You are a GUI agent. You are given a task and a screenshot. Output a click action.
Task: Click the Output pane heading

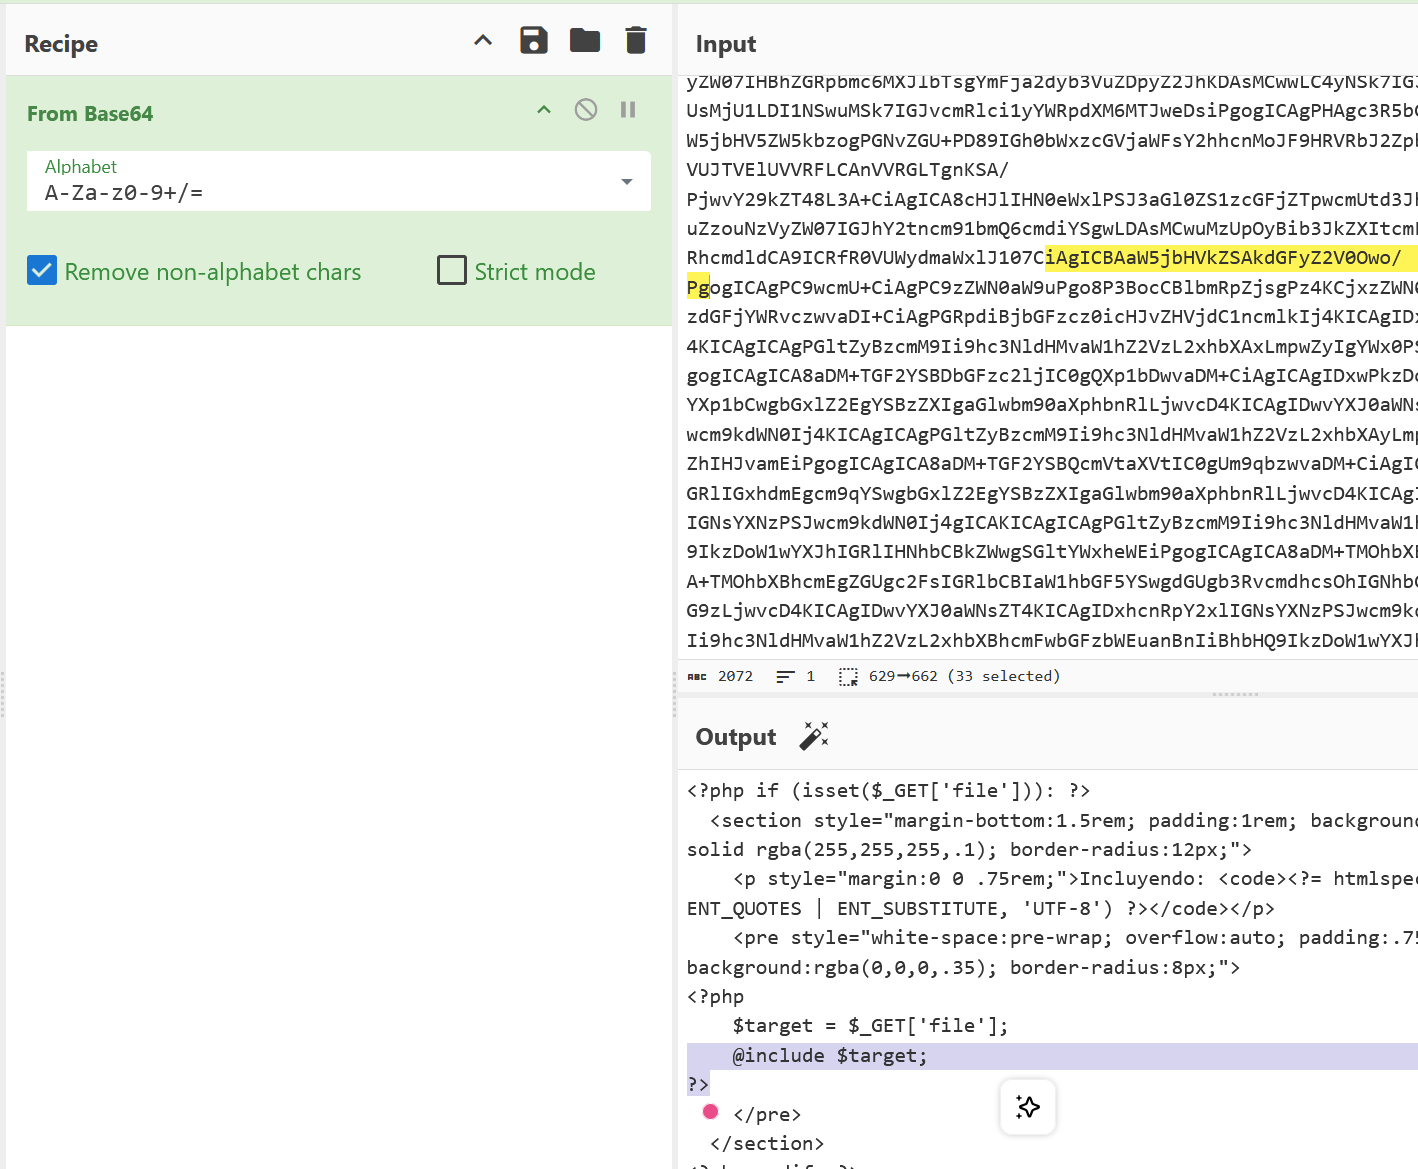click(736, 737)
